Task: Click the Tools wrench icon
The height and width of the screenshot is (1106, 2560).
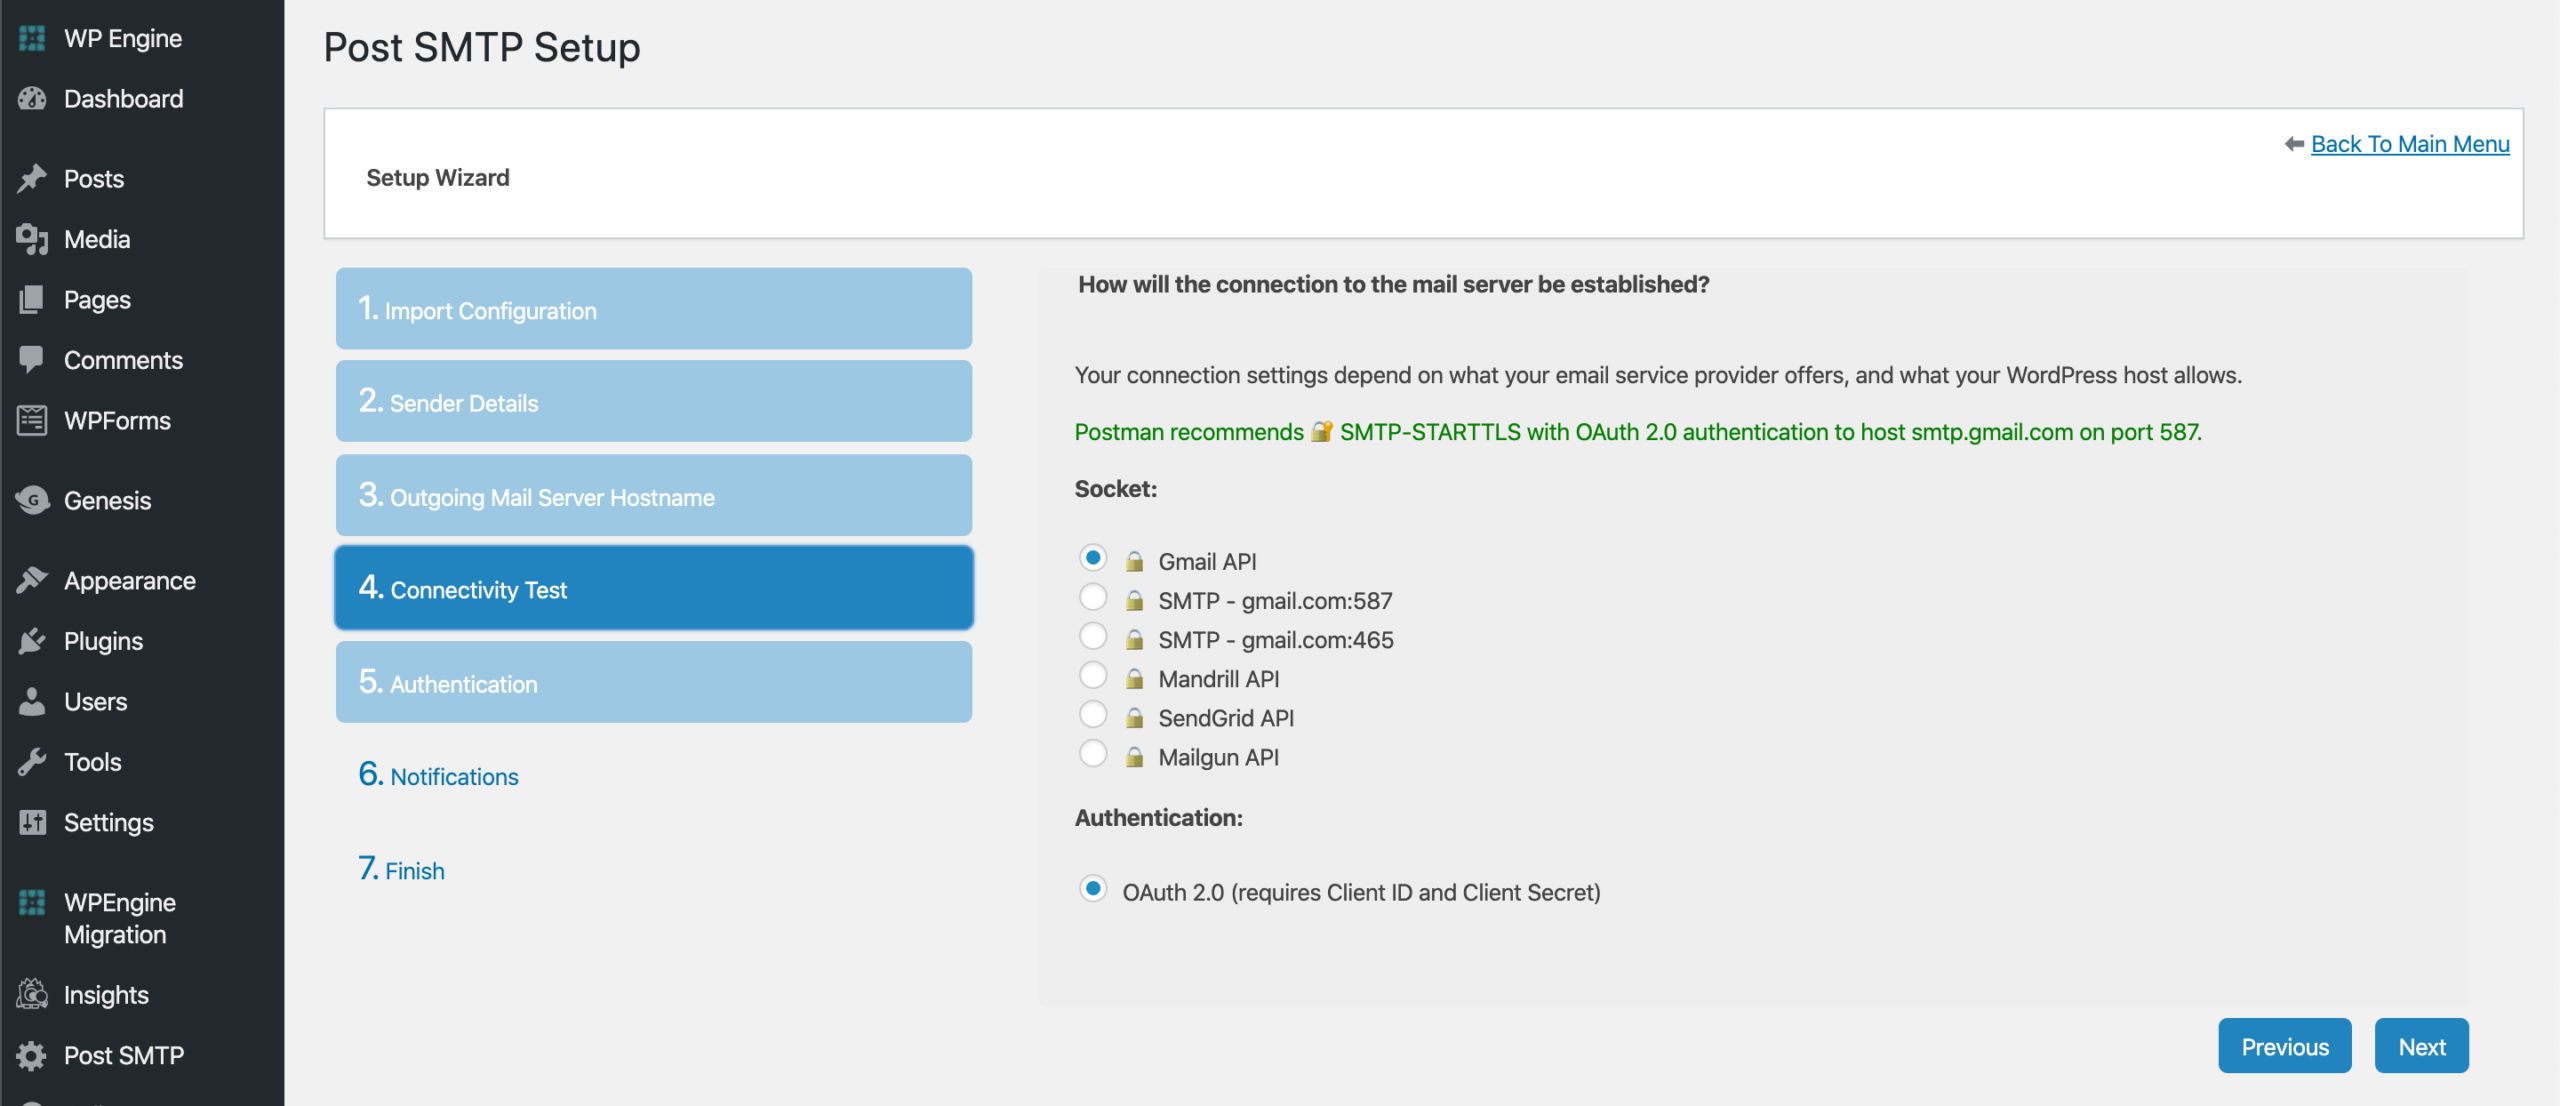Action: tap(32, 762)
